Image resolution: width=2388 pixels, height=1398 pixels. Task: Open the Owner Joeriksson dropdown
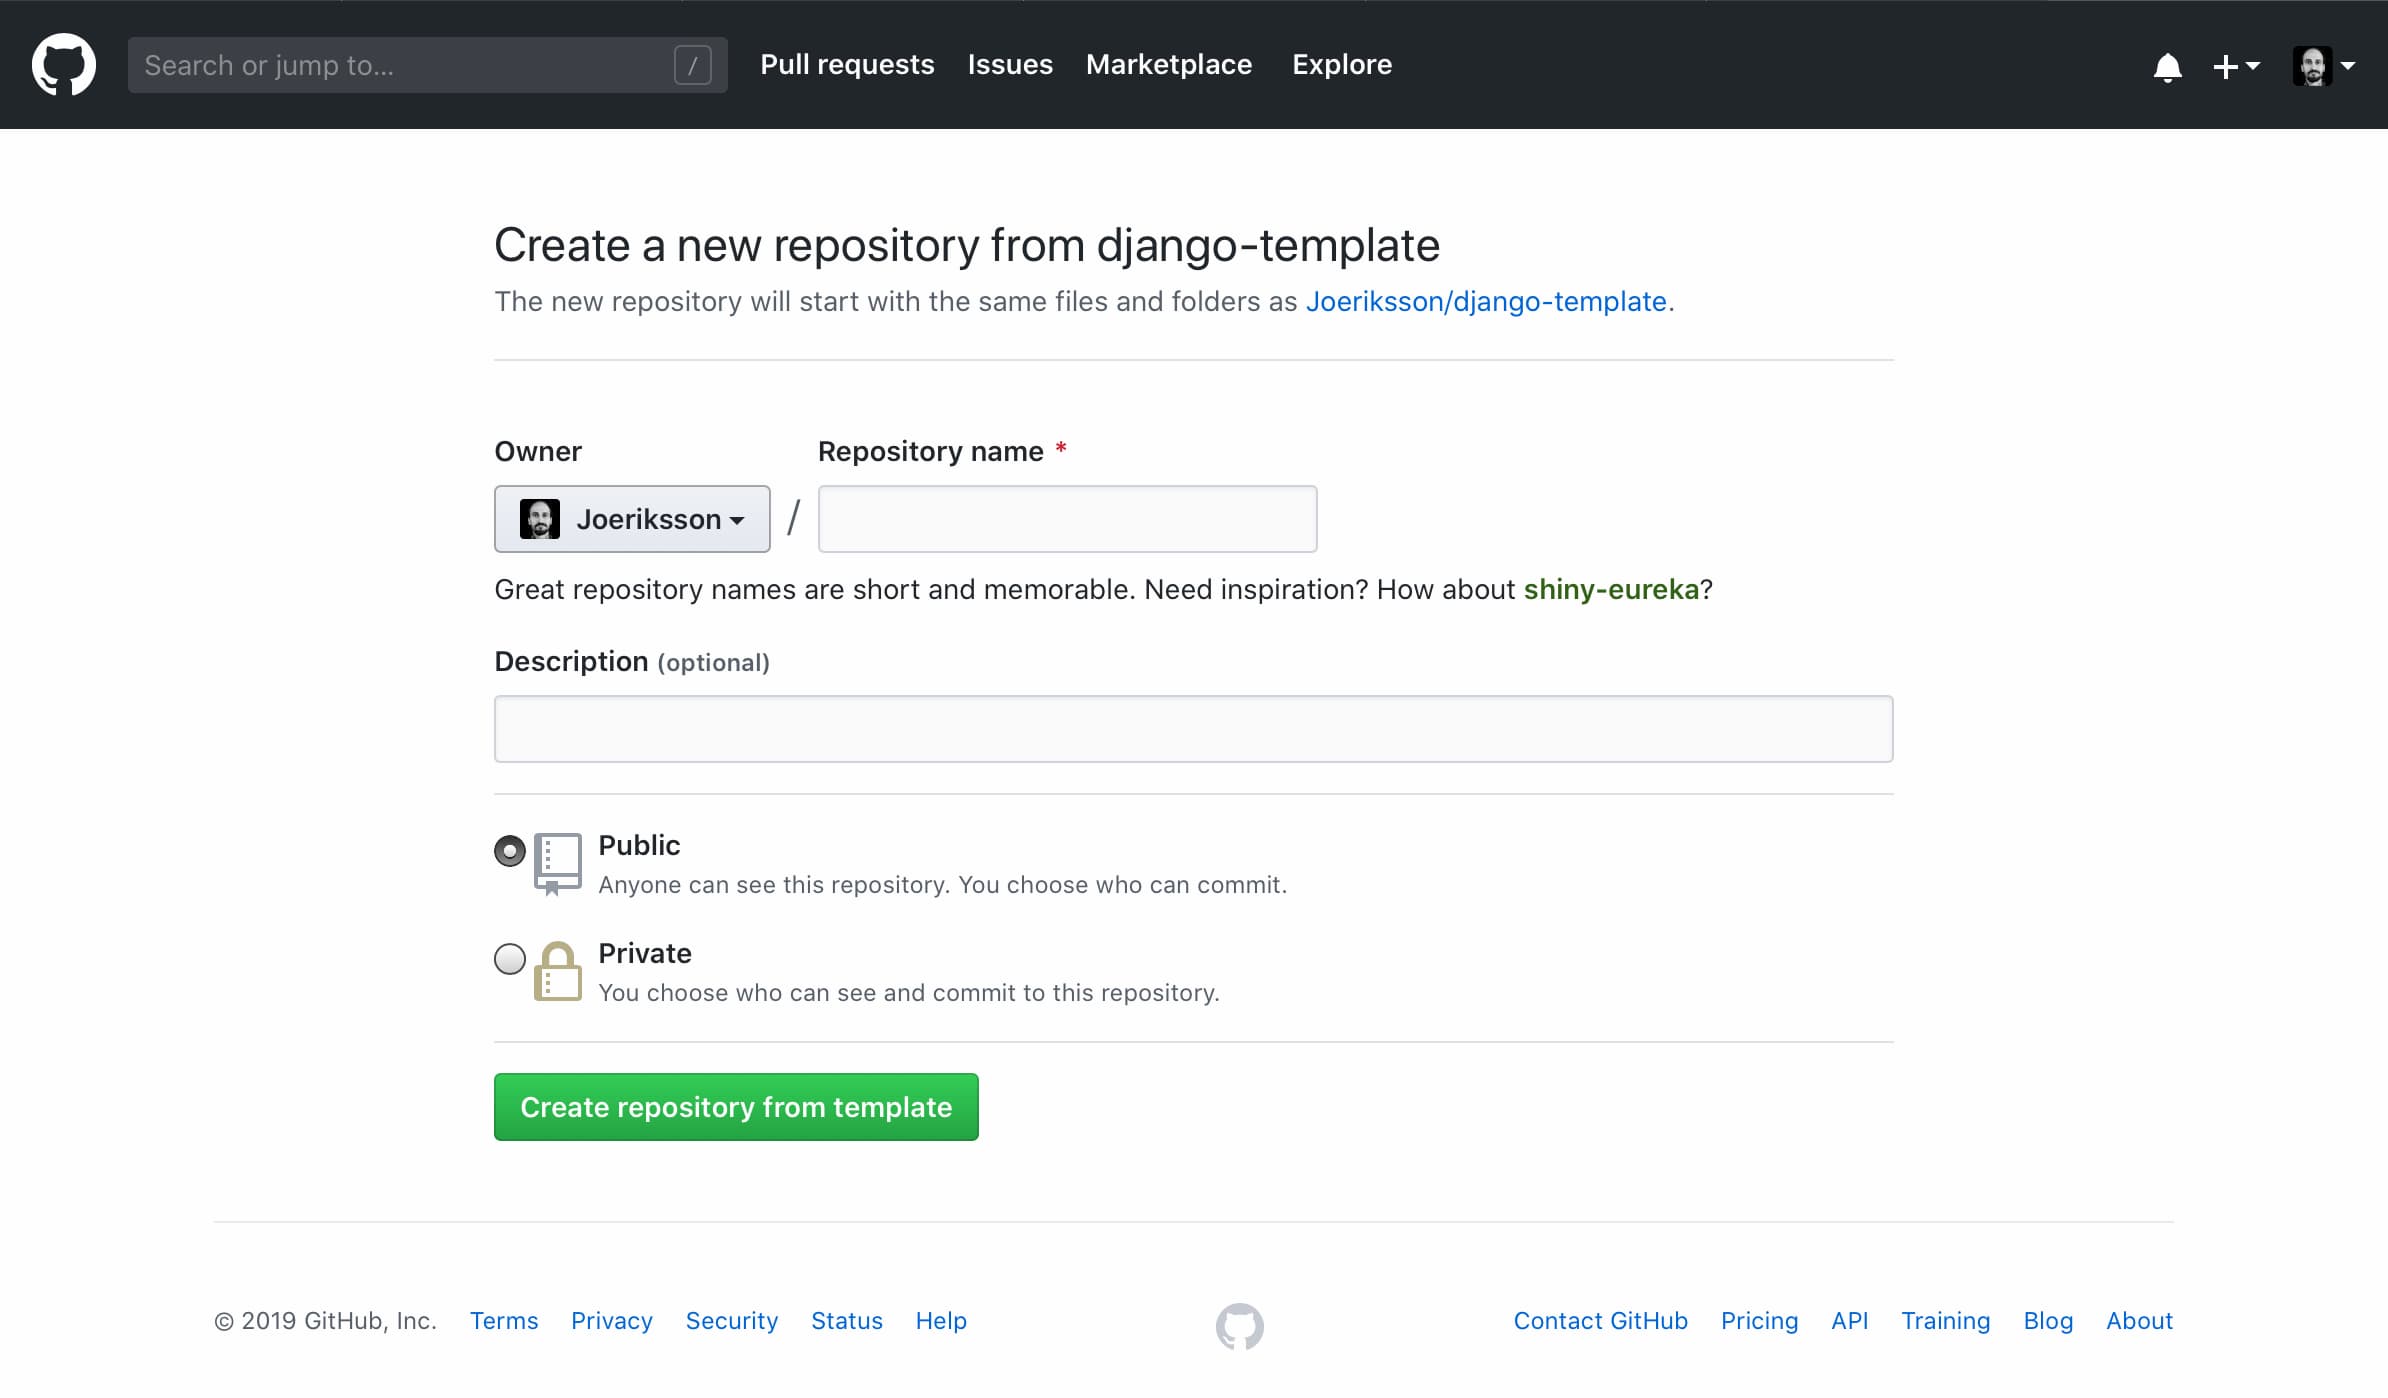(631, 519)
